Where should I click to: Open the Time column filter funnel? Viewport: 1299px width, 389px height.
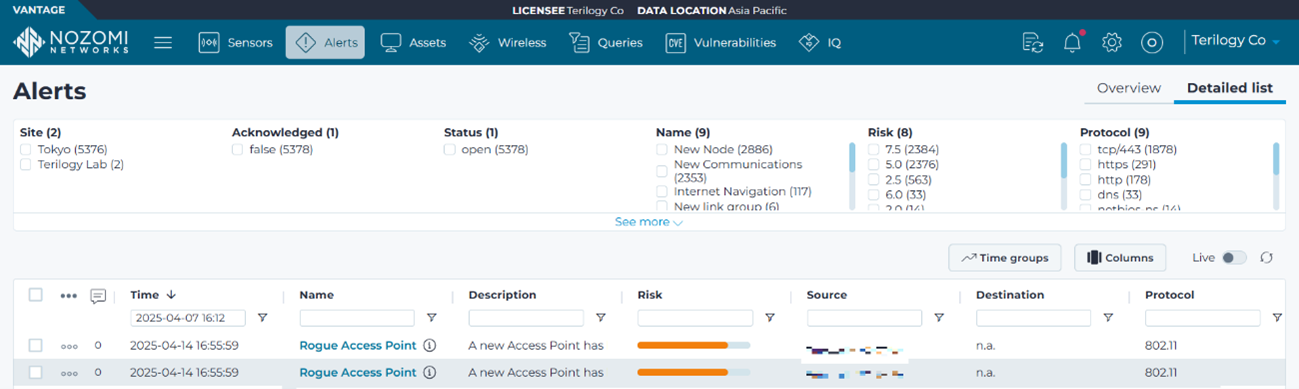tap(262, 318)
